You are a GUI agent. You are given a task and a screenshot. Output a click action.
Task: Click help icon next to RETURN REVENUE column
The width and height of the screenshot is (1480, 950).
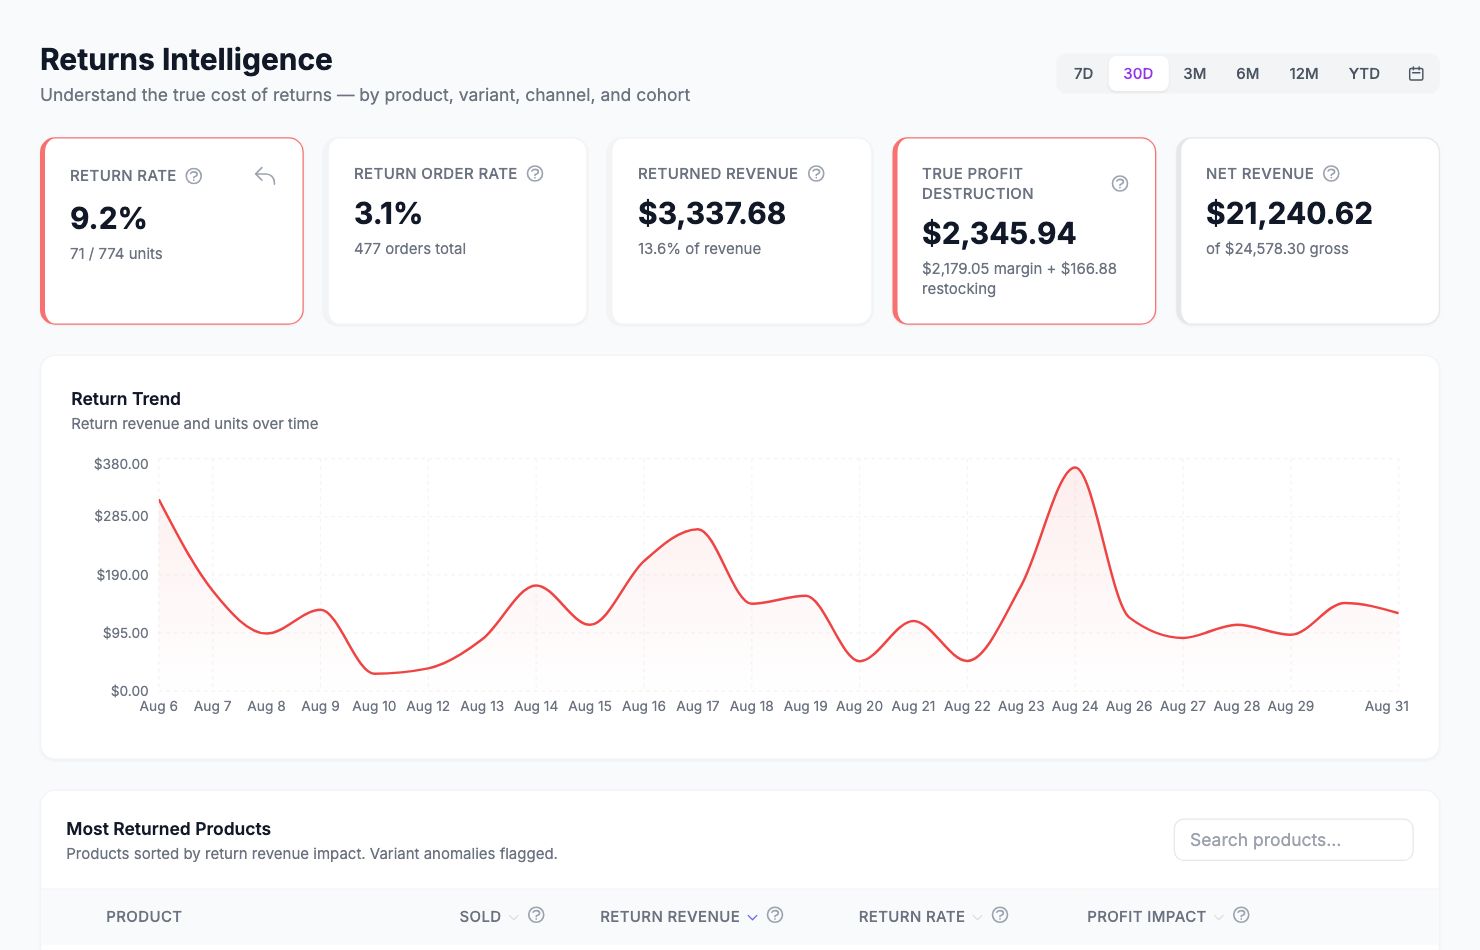[775, 915]
